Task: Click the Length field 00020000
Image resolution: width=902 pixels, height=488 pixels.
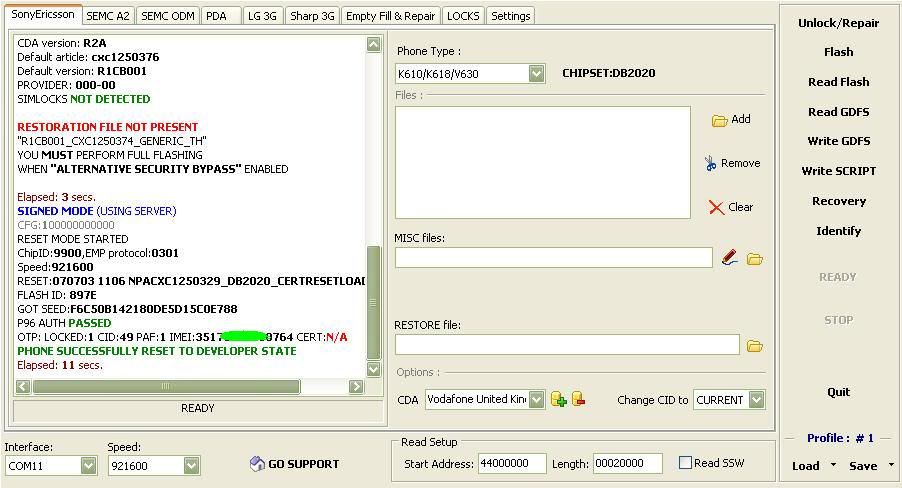Action: (627, 463)
